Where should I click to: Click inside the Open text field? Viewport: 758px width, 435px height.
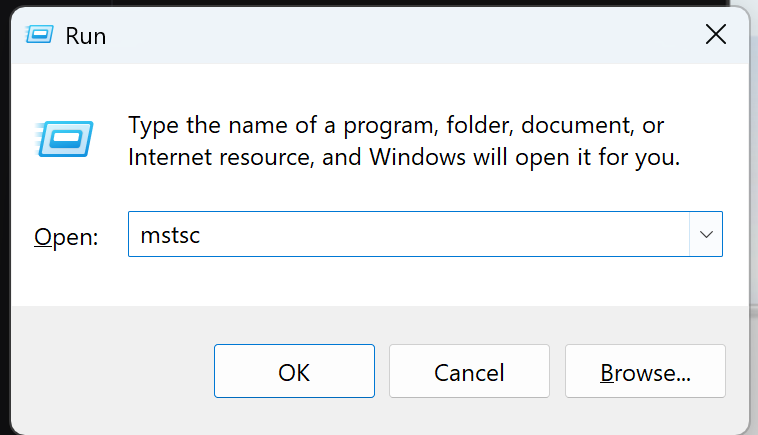408,234
